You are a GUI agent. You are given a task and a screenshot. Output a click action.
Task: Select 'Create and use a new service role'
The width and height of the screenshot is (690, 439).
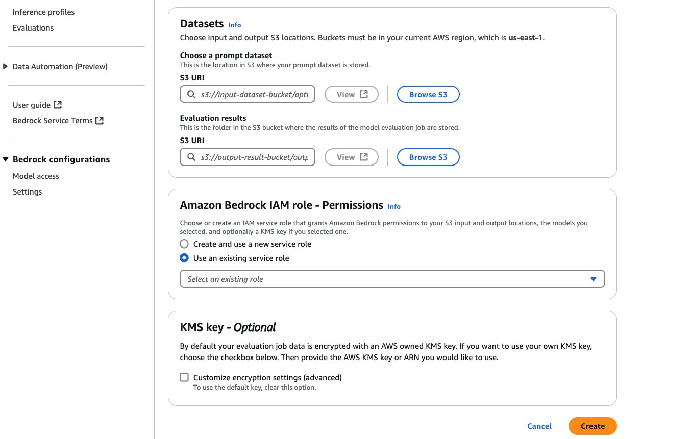[184, 244]
